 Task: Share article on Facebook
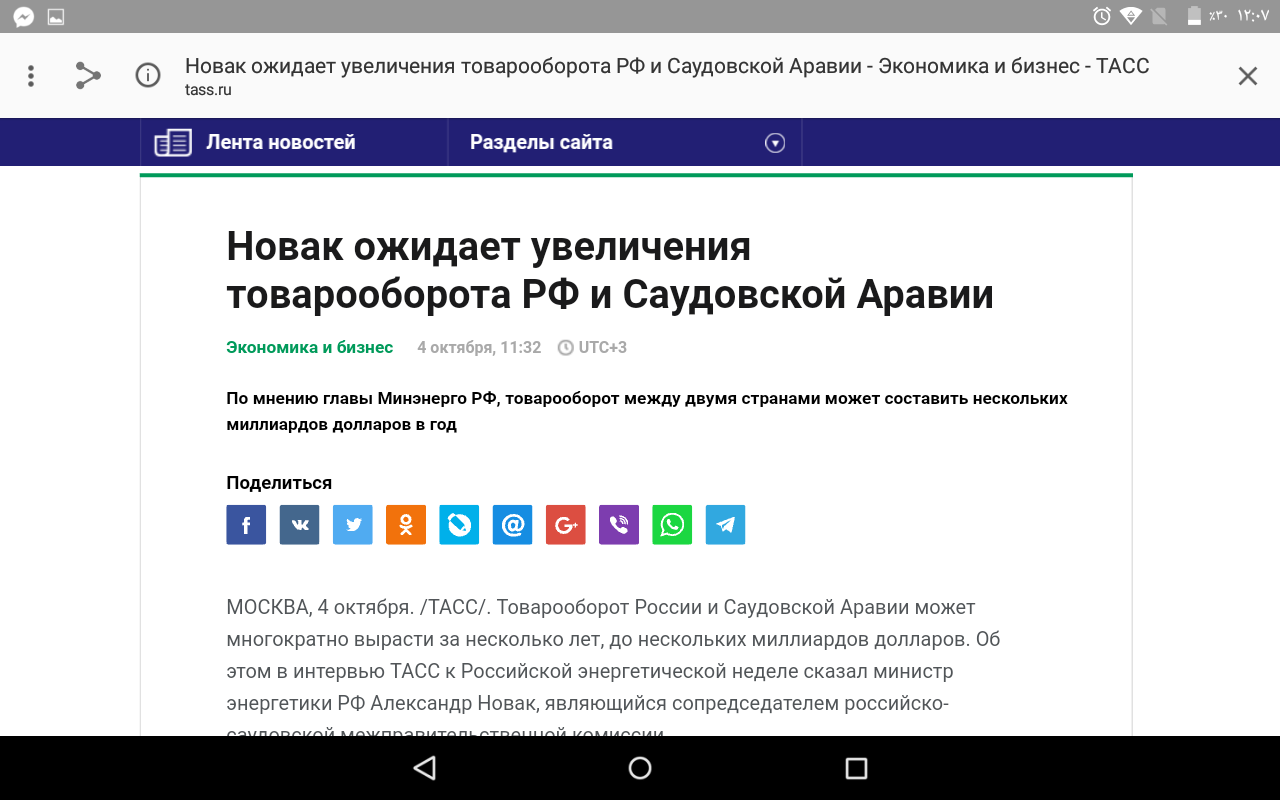(246, 525)
